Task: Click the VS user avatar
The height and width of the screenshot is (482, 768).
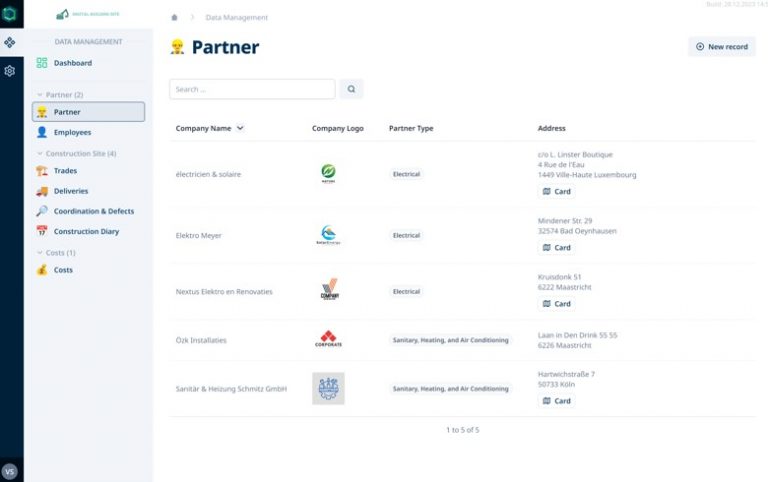Action: pyautogui.click(x=9, y=472)
